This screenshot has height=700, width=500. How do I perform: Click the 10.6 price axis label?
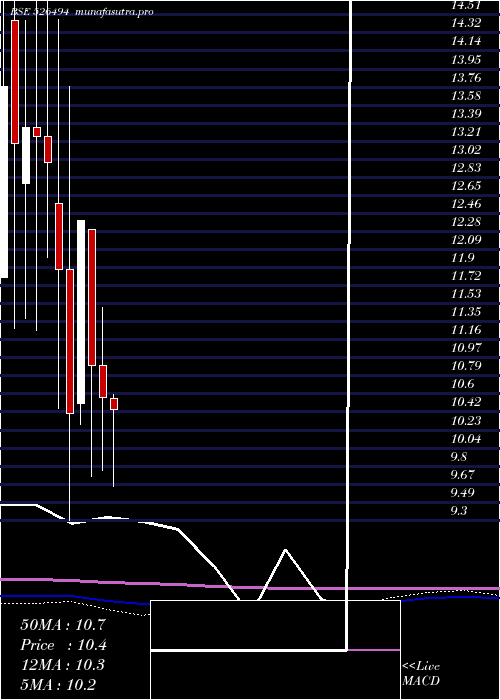coord(462,384)
